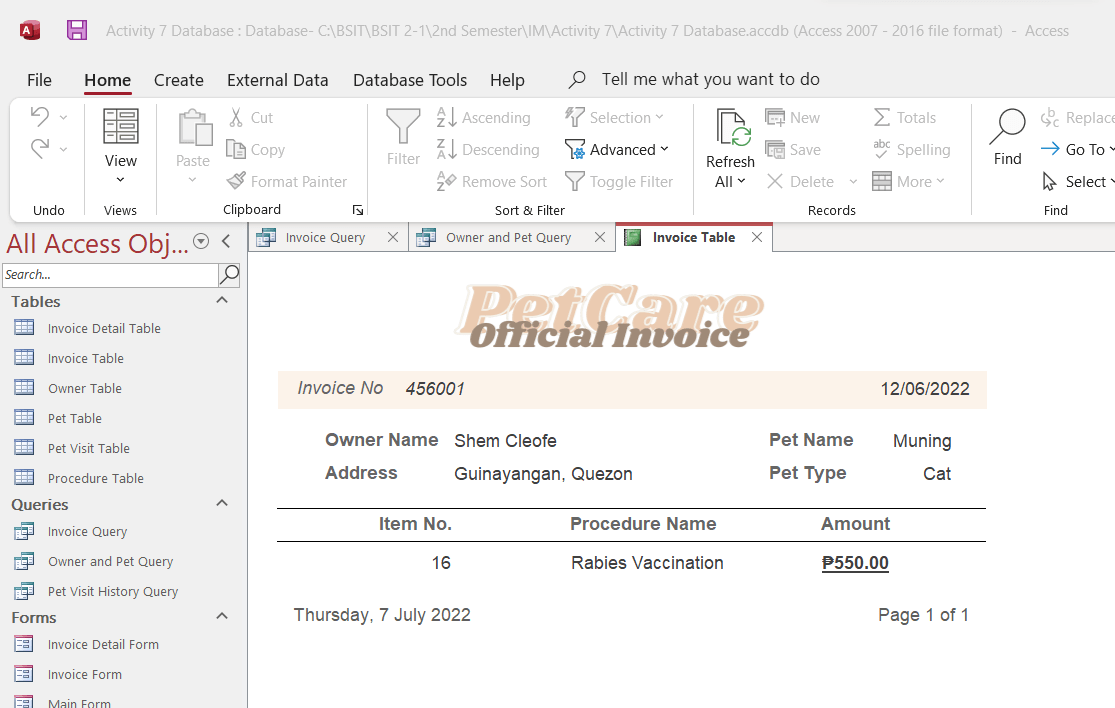Screen dimensions: 1115x708
Task: Click the Undo arrow icon
Action: pos(39,117)
